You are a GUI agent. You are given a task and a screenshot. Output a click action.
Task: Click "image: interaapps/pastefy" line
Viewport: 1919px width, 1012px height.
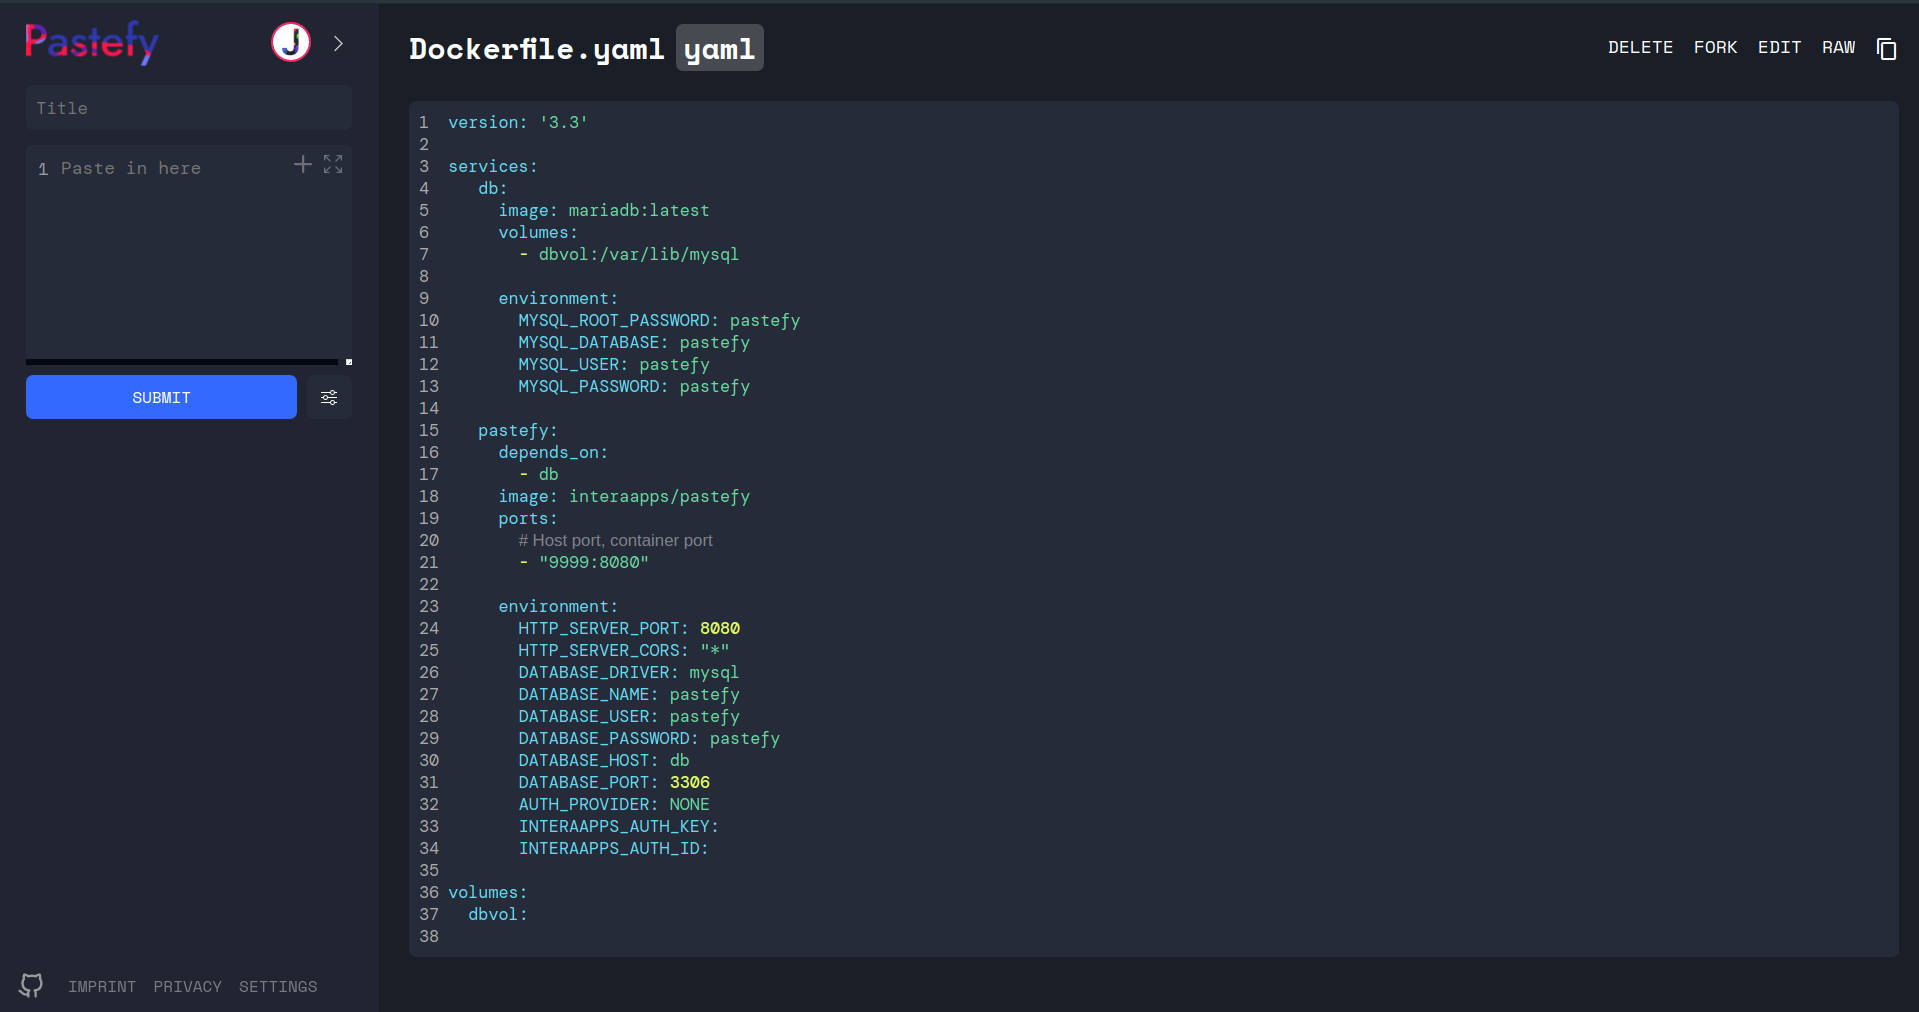(x=624, y=496)
